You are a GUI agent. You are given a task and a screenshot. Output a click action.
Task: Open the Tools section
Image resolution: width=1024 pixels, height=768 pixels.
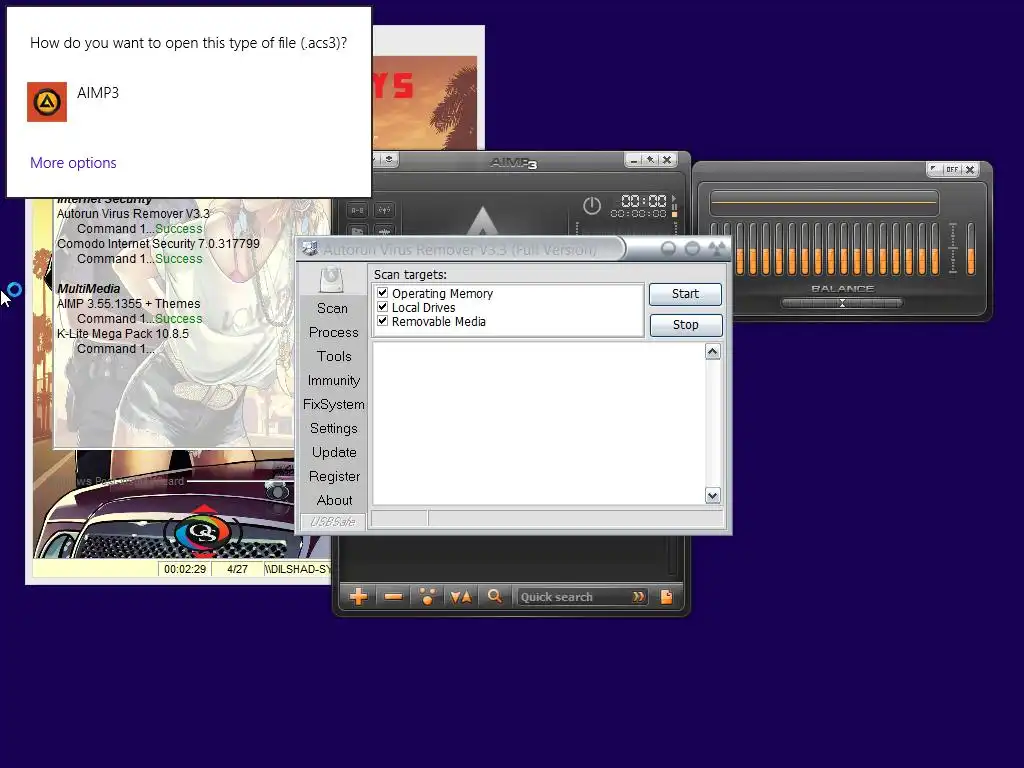334,357
